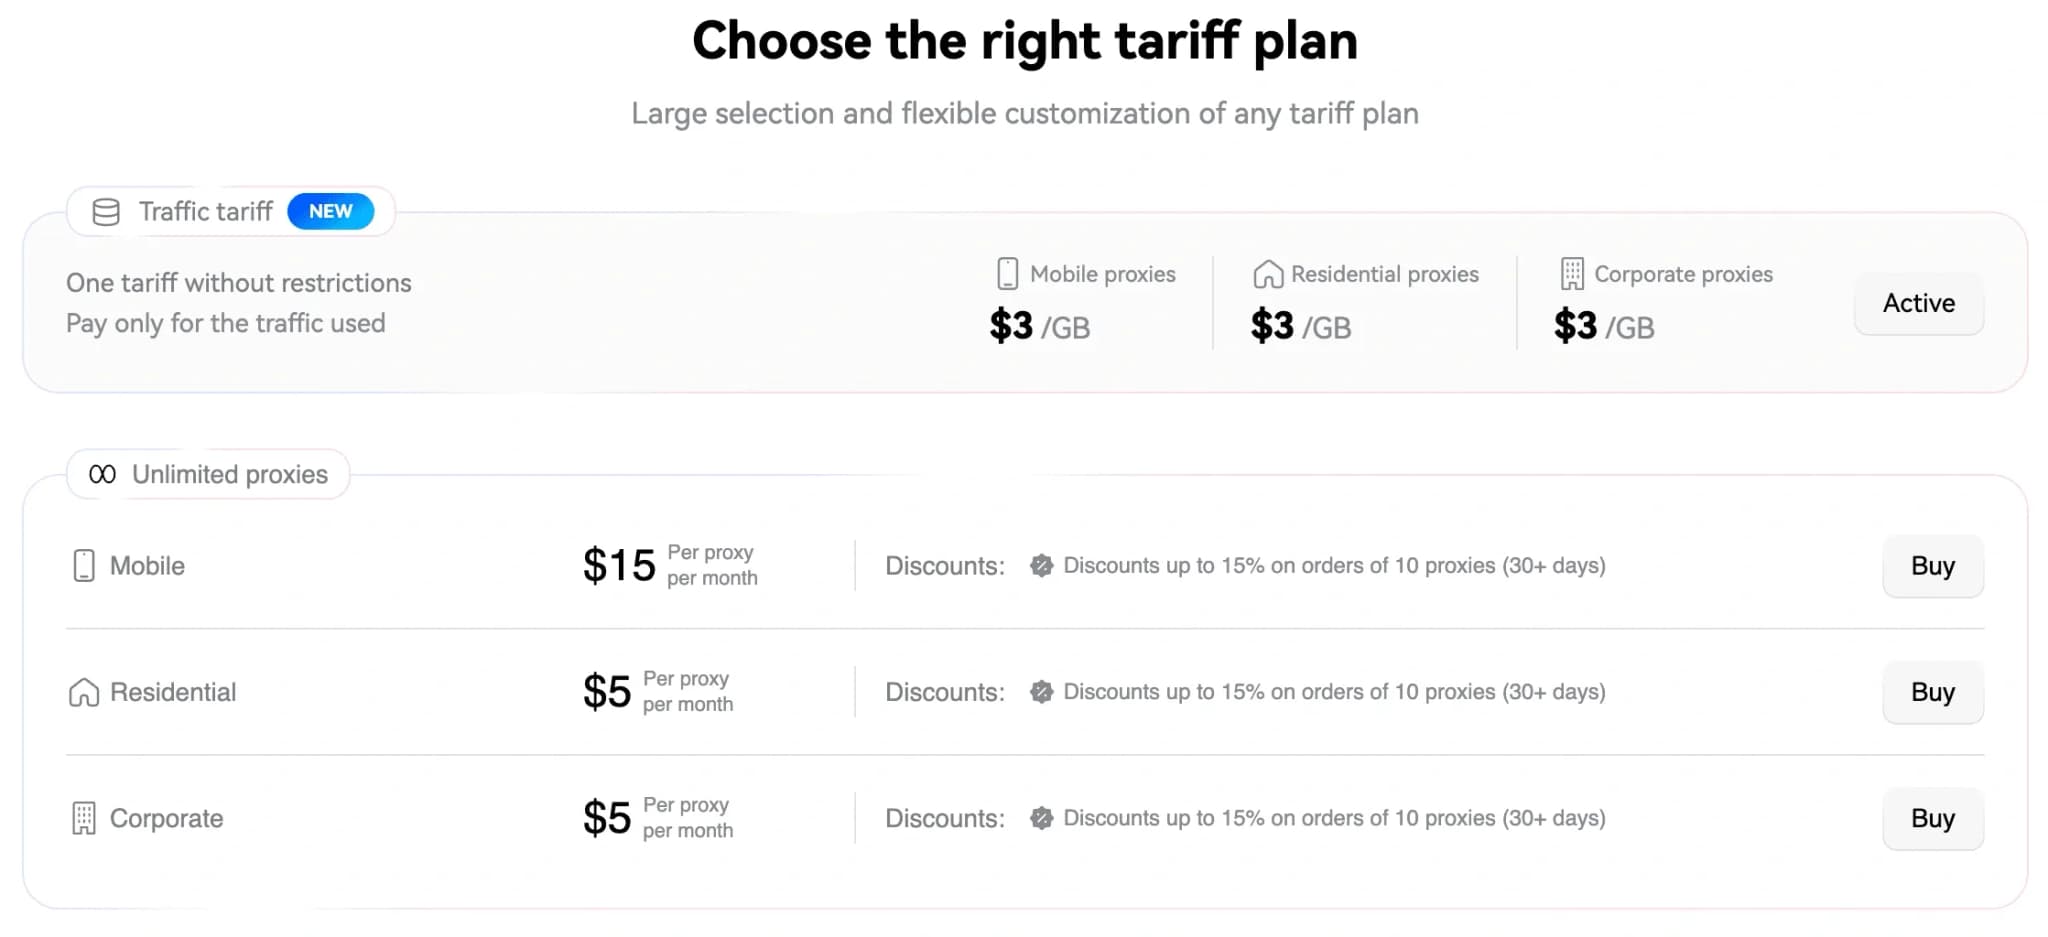Click the phone icon in Mobile row
Image resolution: width=2048 pixels, height=937 pixels.
[x=84, y=566]
